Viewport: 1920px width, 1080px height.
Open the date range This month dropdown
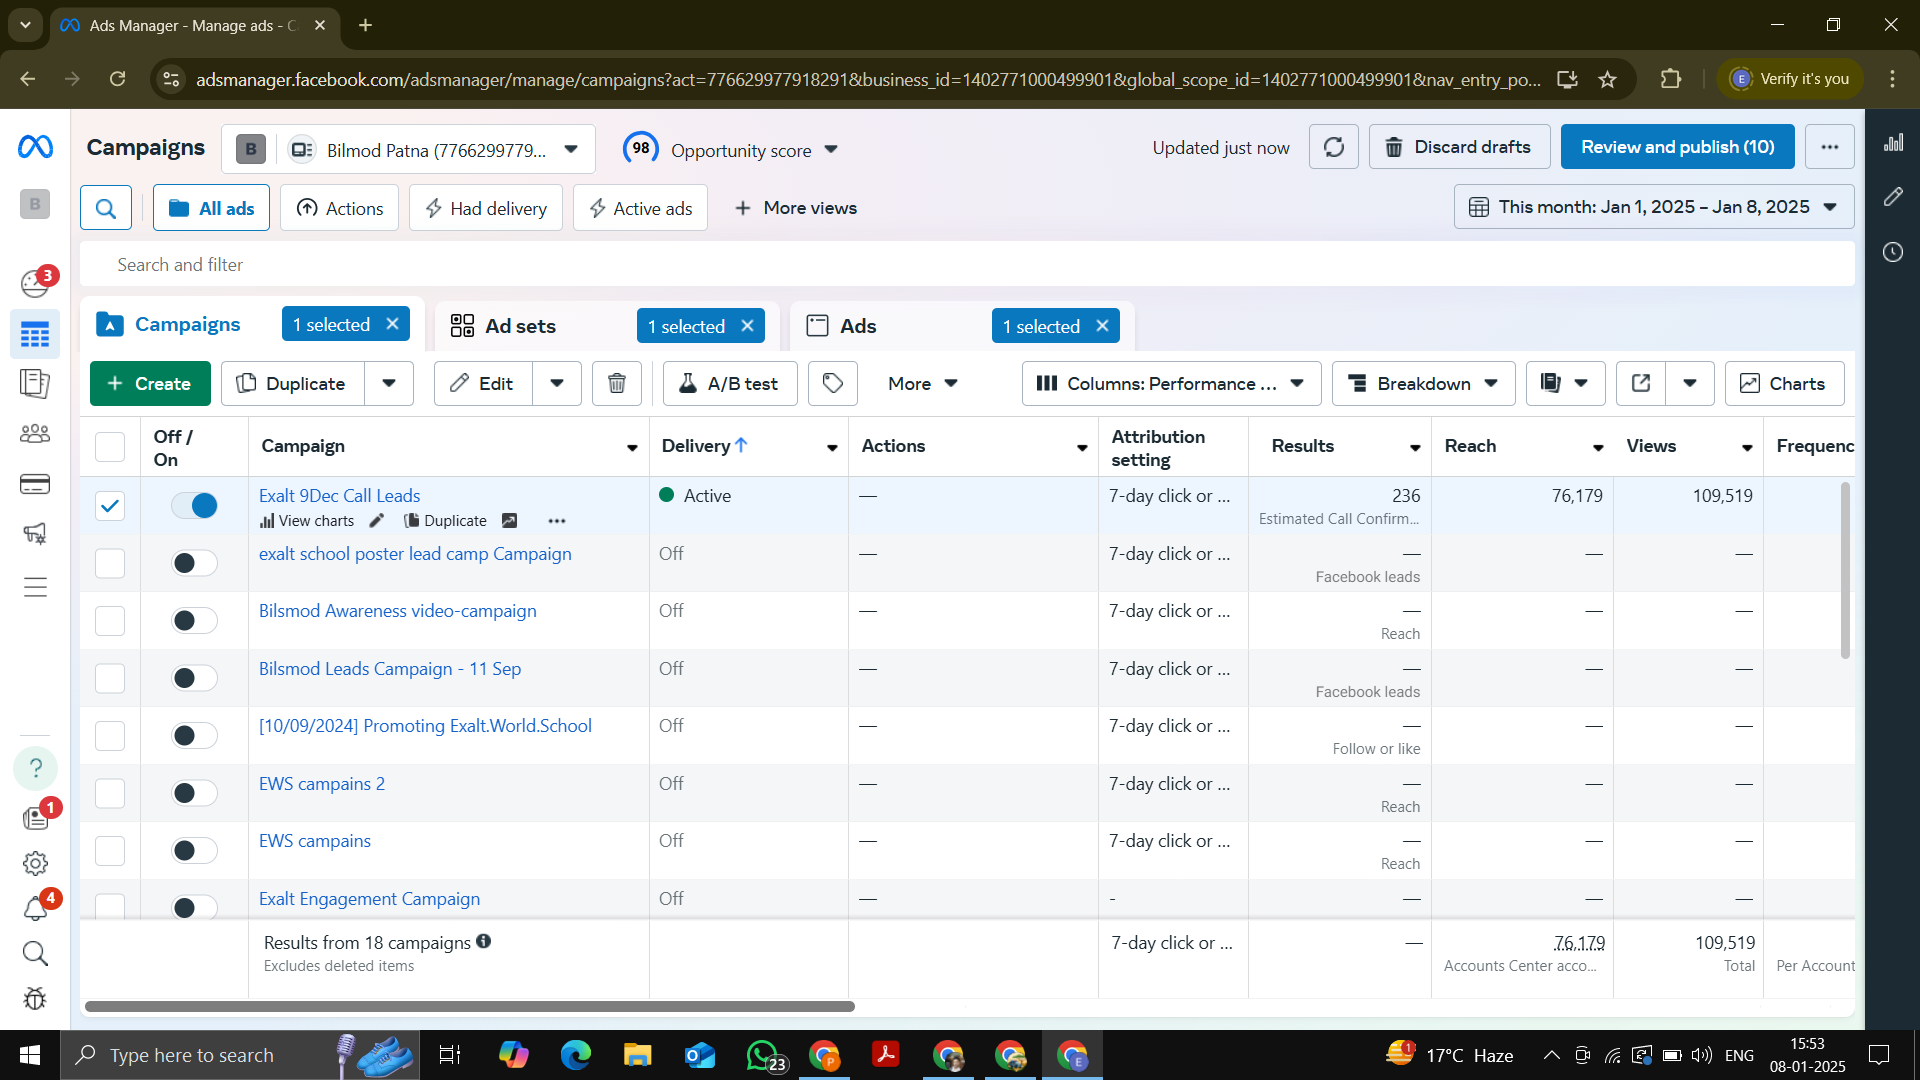pyautogui.click(x=1654, y=207)
